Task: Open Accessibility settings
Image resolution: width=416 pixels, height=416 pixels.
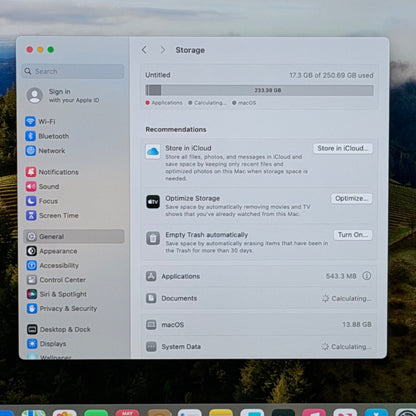Action: (x=53, y=265)
